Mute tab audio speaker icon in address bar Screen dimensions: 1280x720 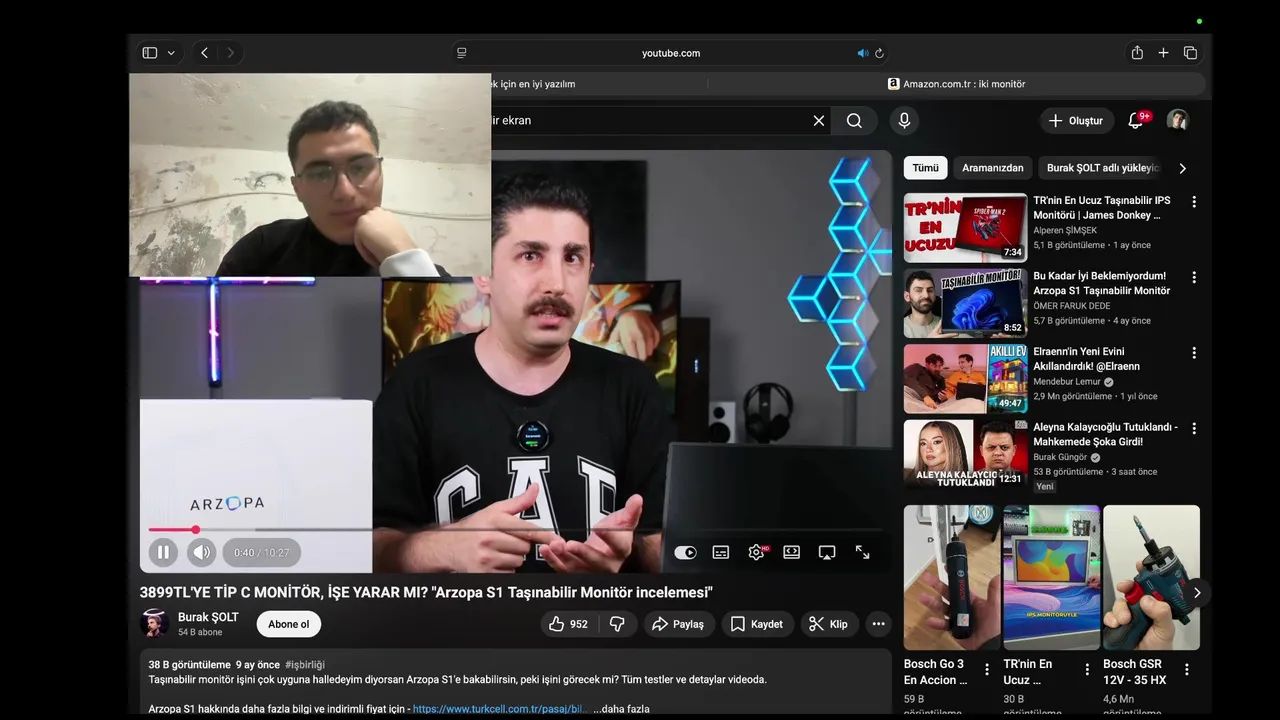coord(862,53)
